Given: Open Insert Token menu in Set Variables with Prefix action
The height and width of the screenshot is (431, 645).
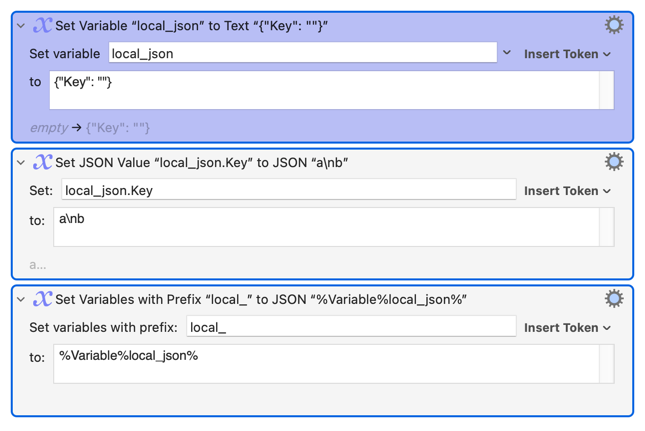Looking at the screenshot, I should point(566,327).
